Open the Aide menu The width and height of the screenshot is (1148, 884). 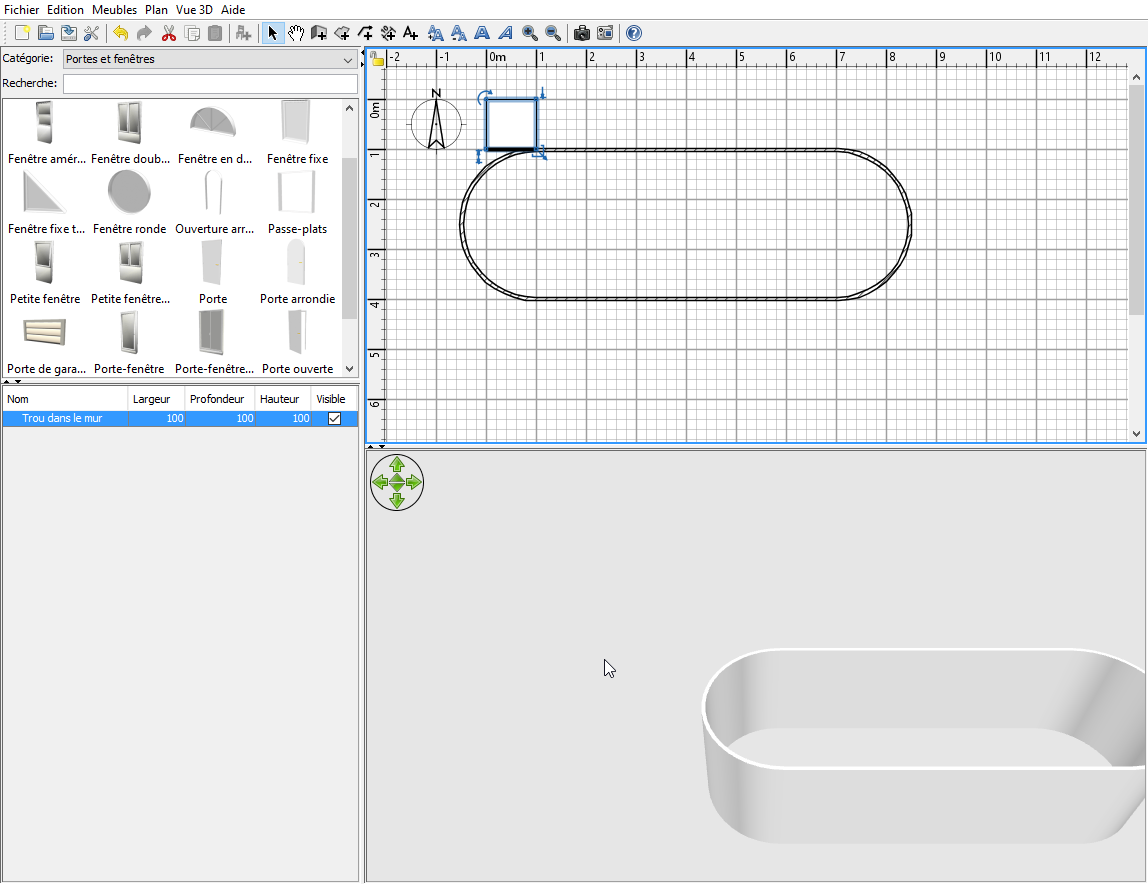click(x=233, y=10)
